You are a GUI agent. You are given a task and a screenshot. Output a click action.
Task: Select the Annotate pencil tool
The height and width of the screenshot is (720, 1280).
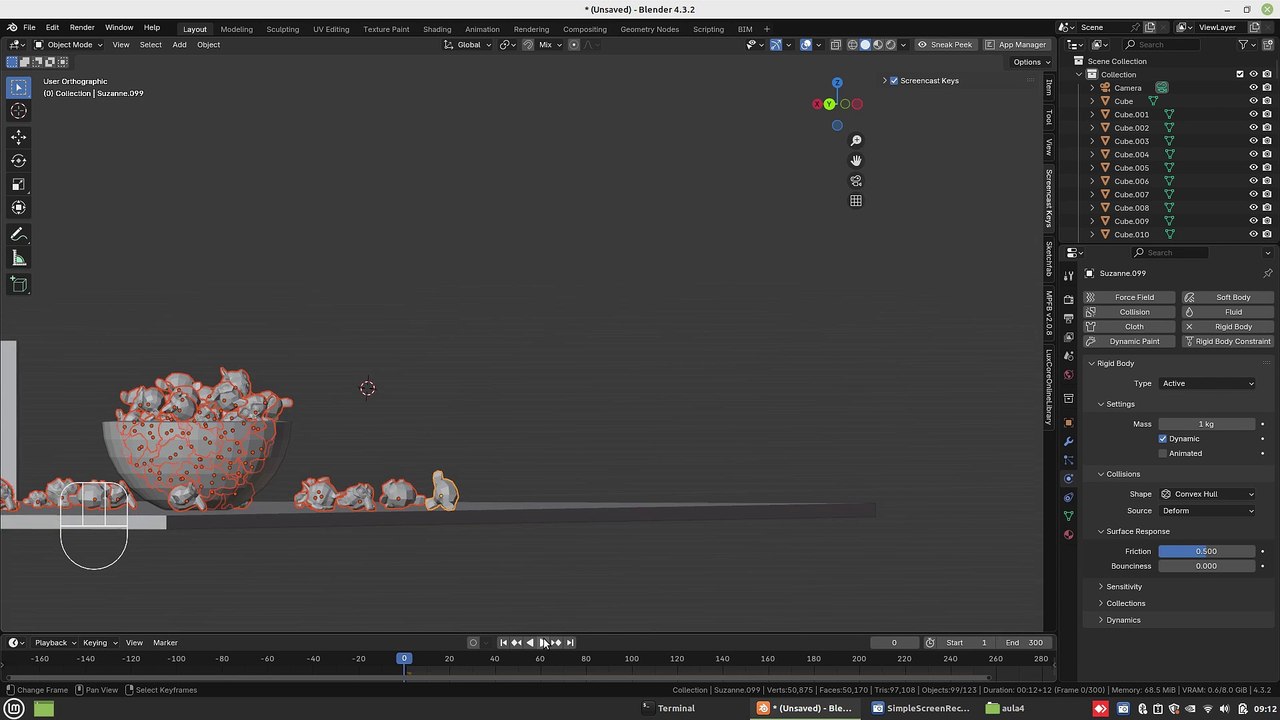[x=18, y=234]
